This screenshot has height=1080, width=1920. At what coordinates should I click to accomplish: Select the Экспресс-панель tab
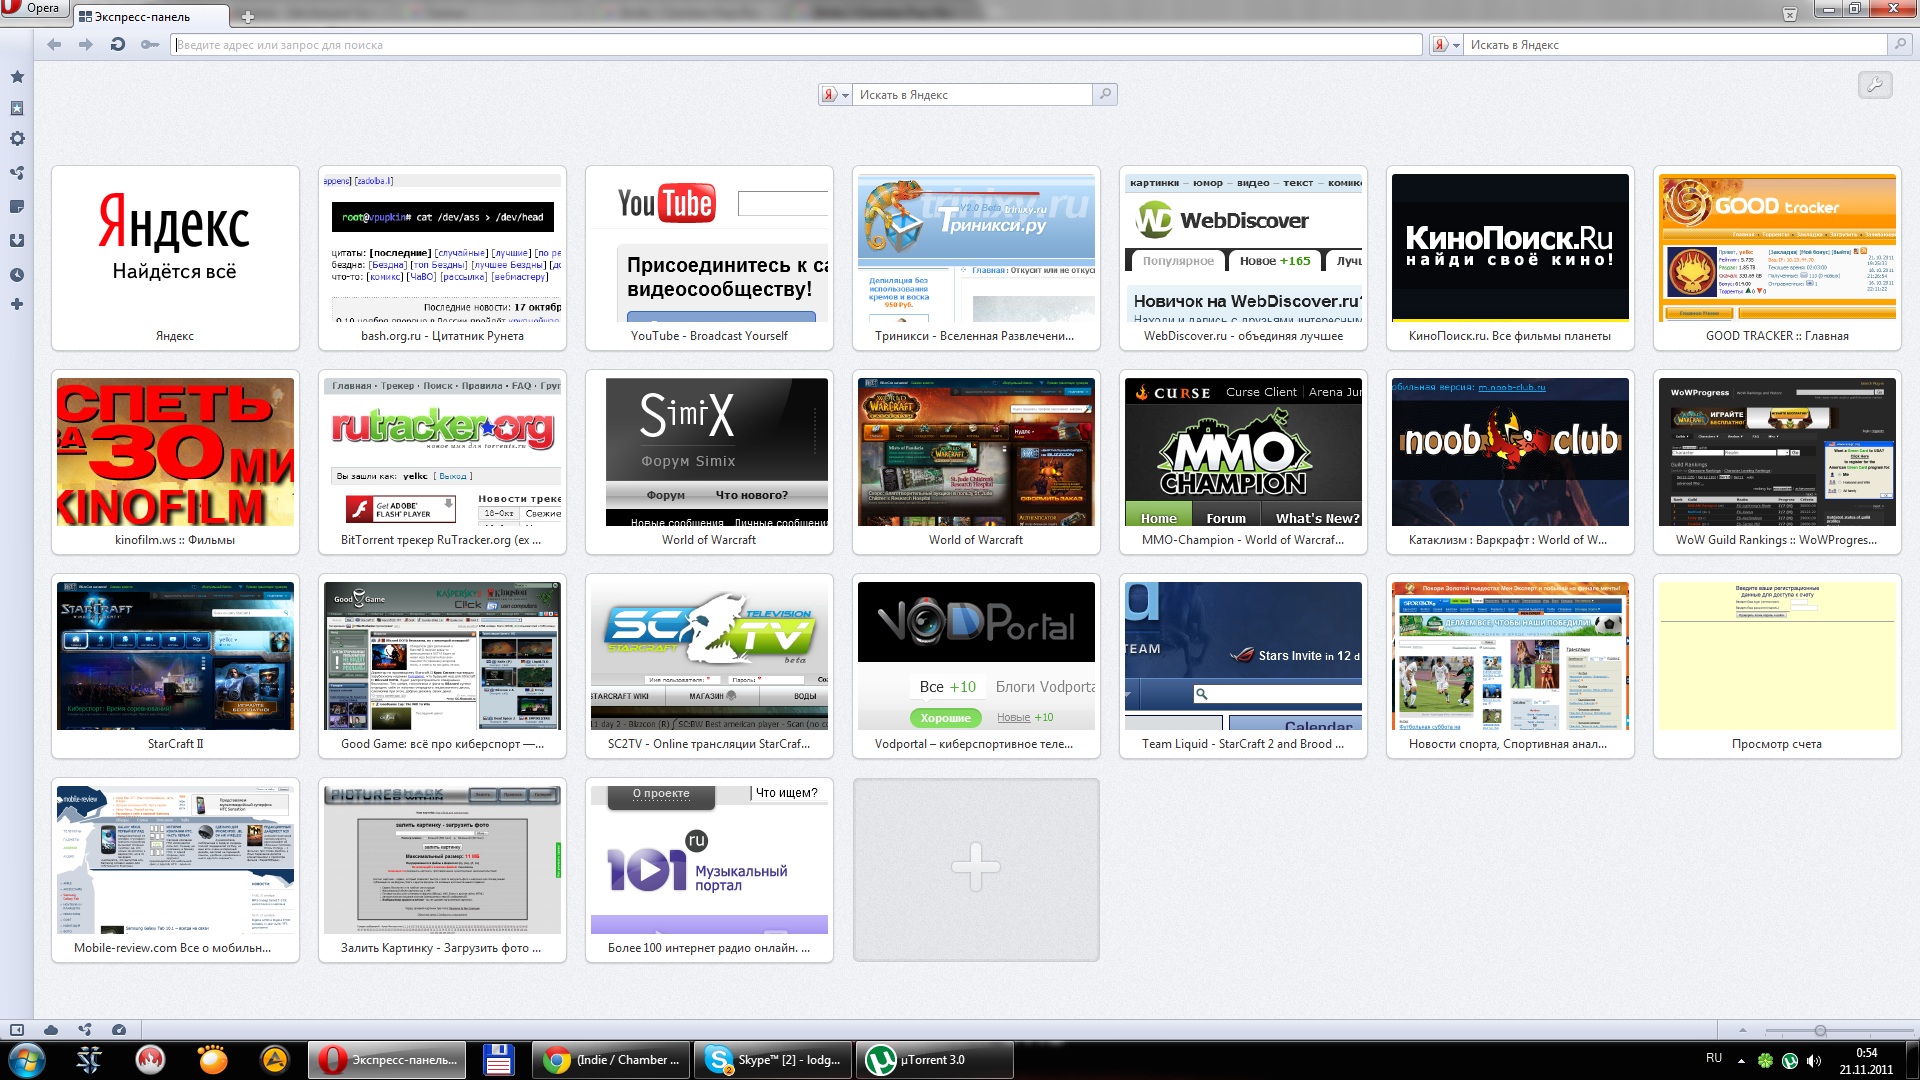(x=150, y=16)
